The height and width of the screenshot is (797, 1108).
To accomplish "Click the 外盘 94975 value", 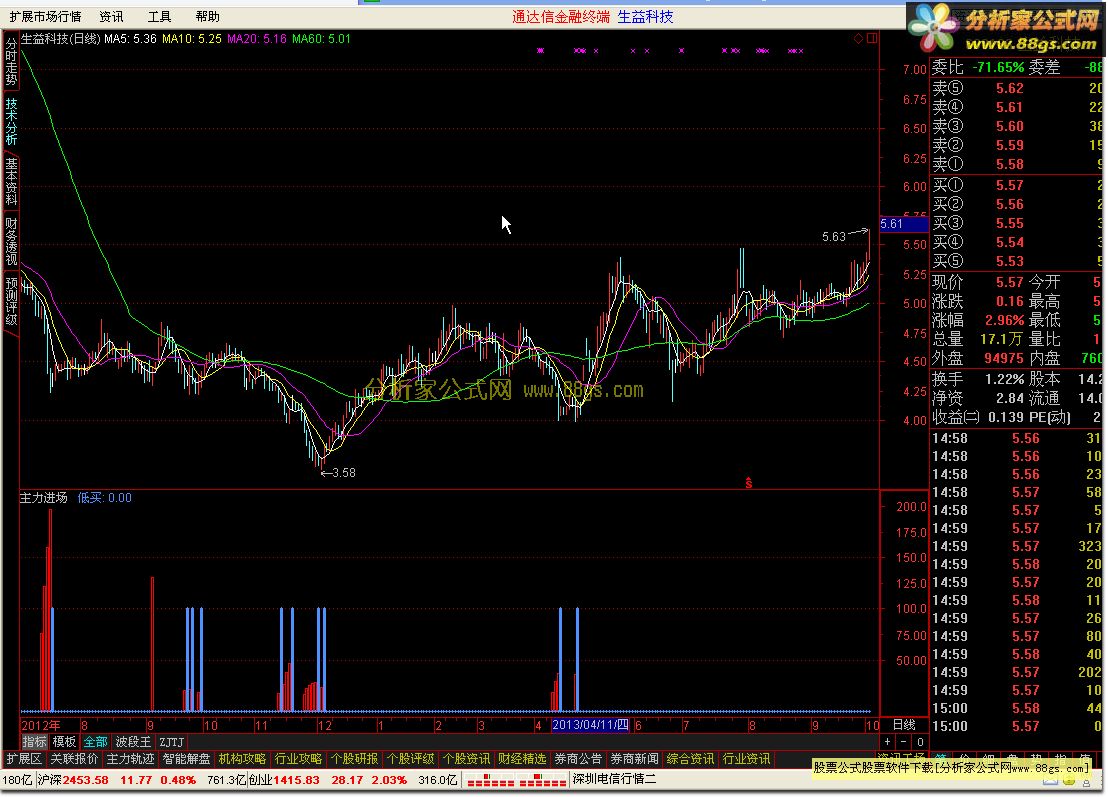I will point(1003,359).
